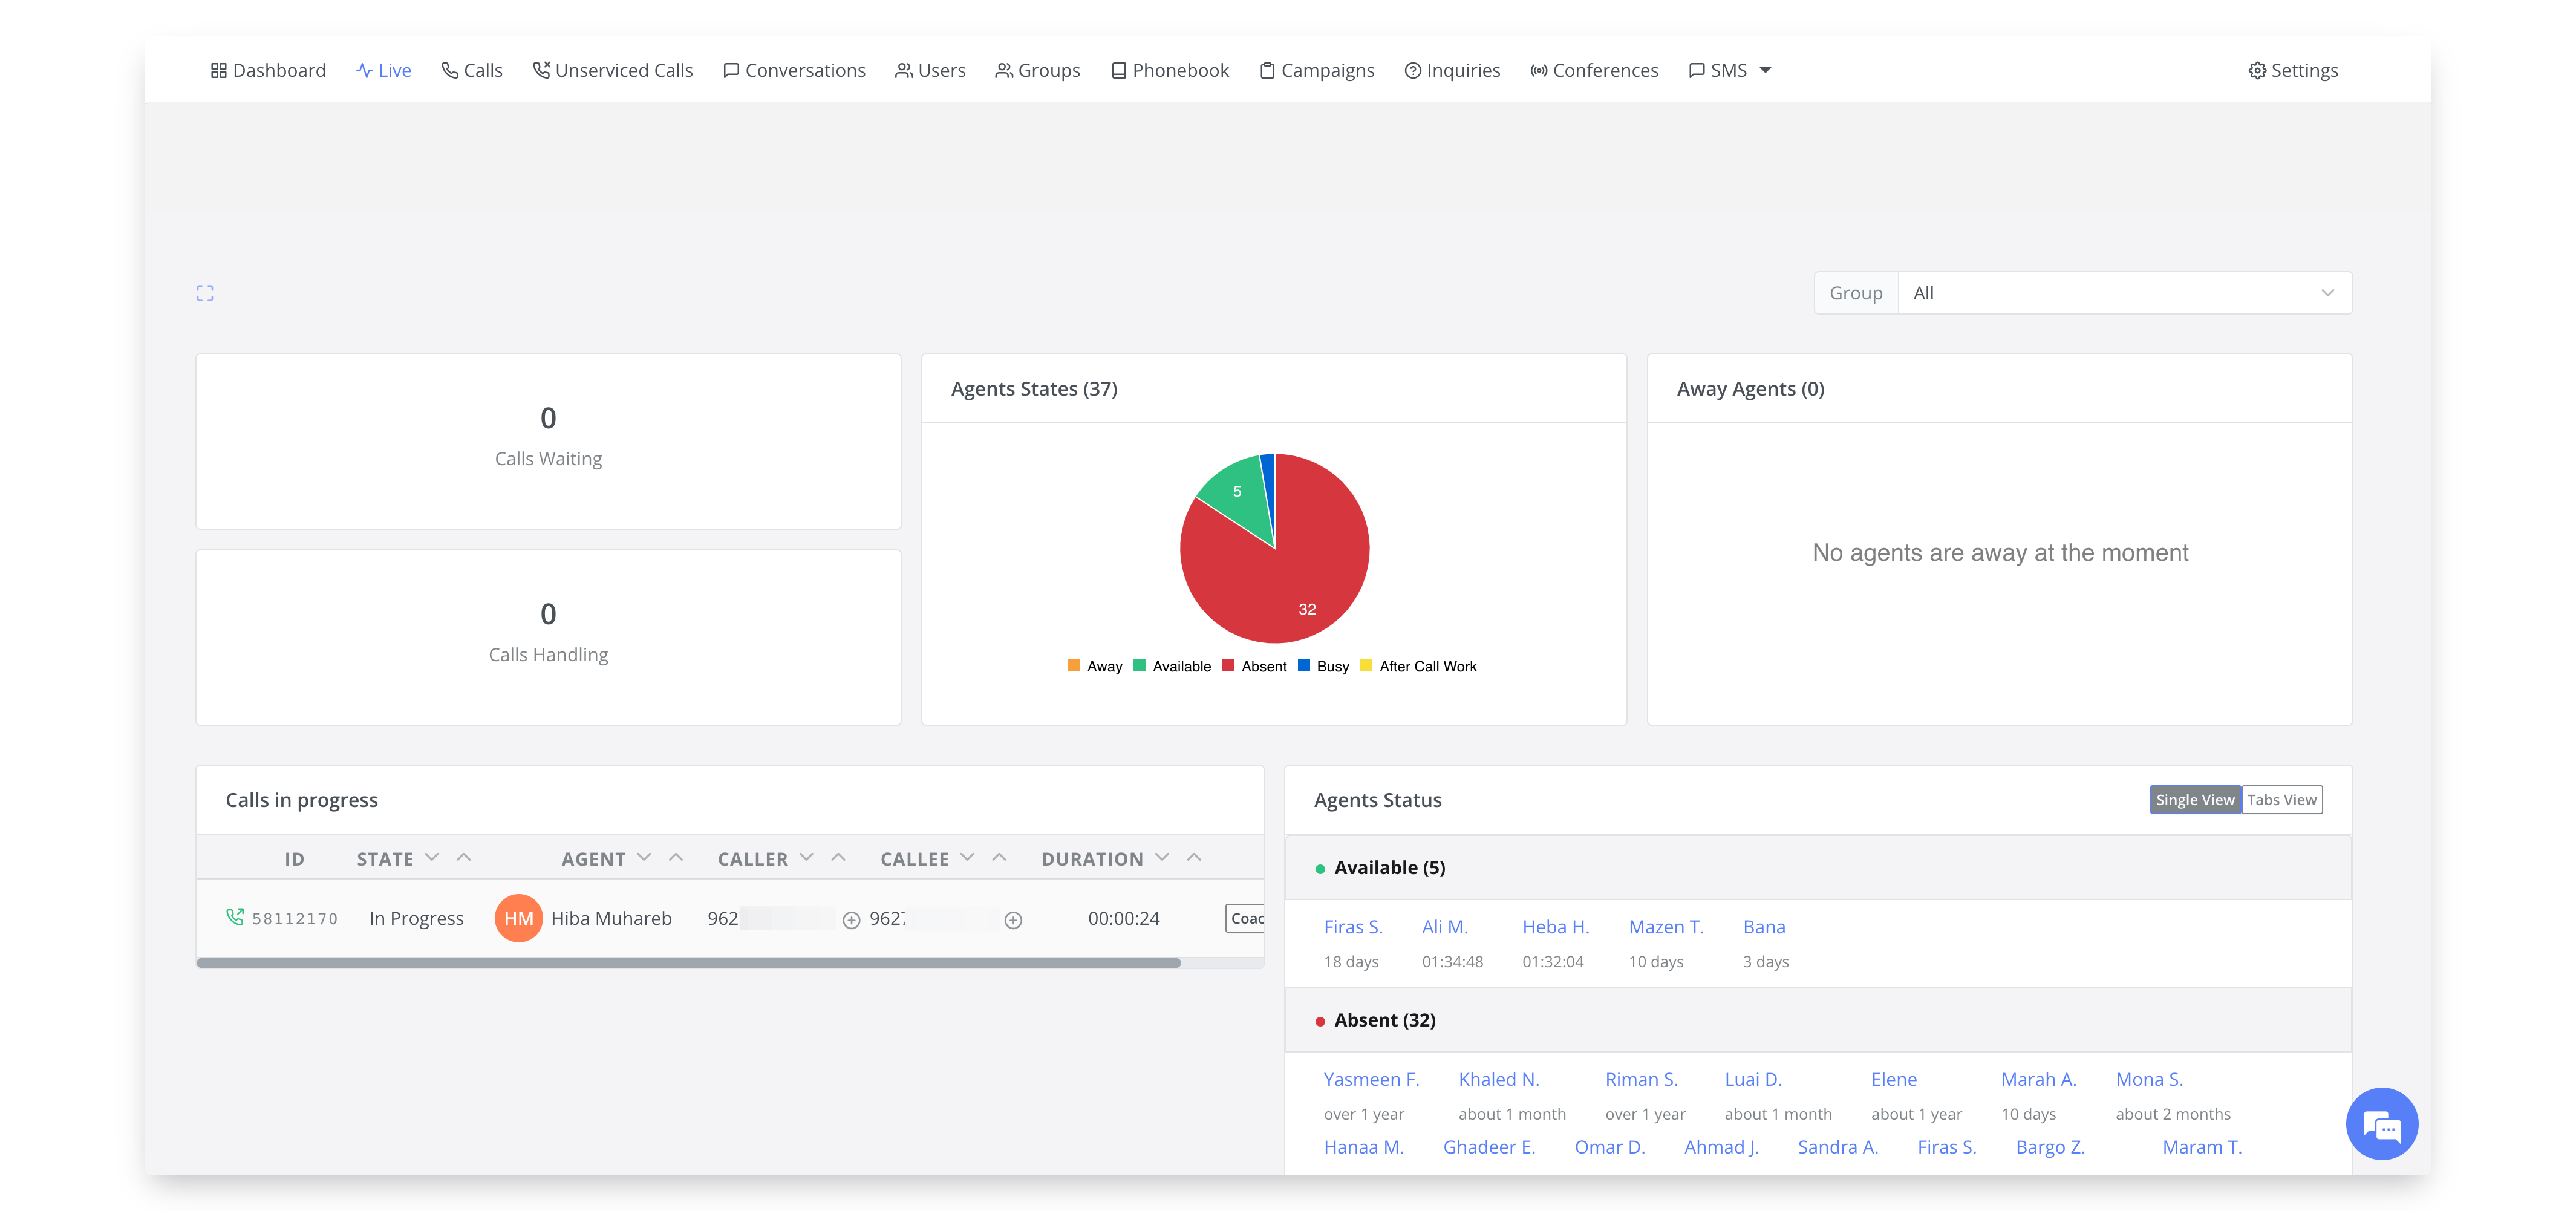Toggle the fullscreen expand icon
The image size is (2576, 1211).
(205, 293)
